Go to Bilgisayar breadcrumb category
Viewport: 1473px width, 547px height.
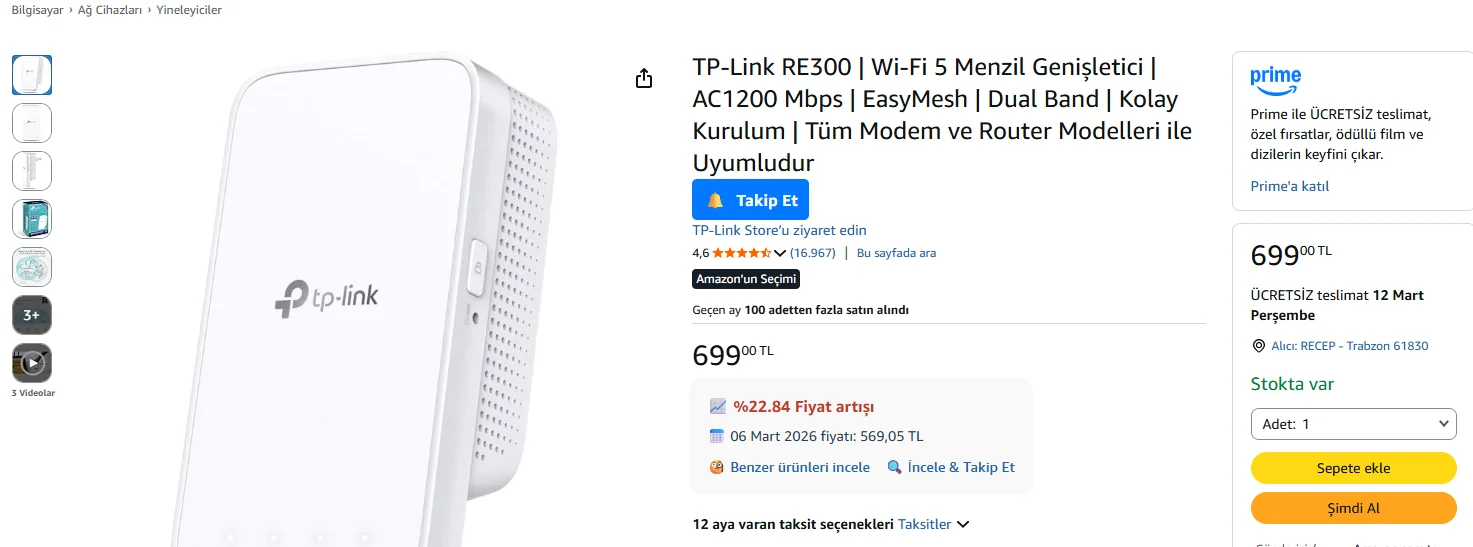[37, 10]
